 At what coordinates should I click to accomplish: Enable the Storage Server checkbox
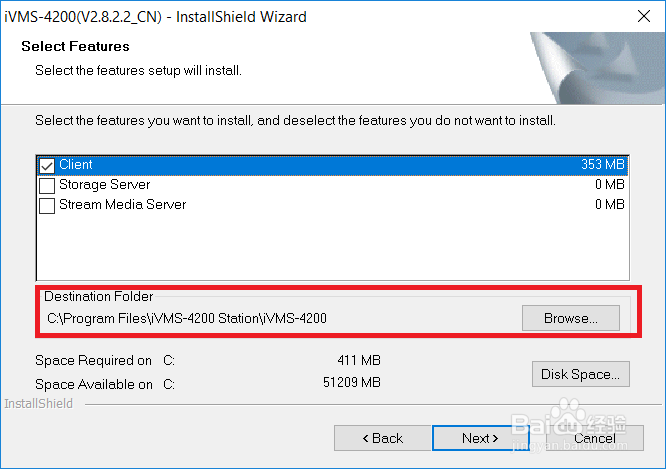47,186
